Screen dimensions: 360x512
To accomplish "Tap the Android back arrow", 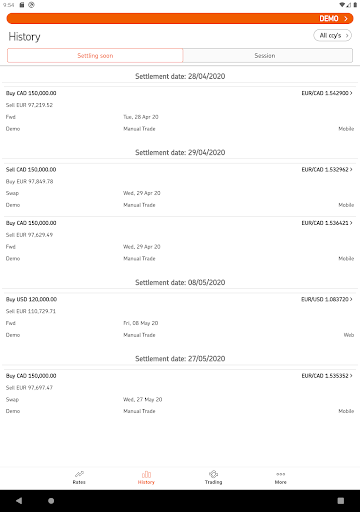I will (19, 501).
